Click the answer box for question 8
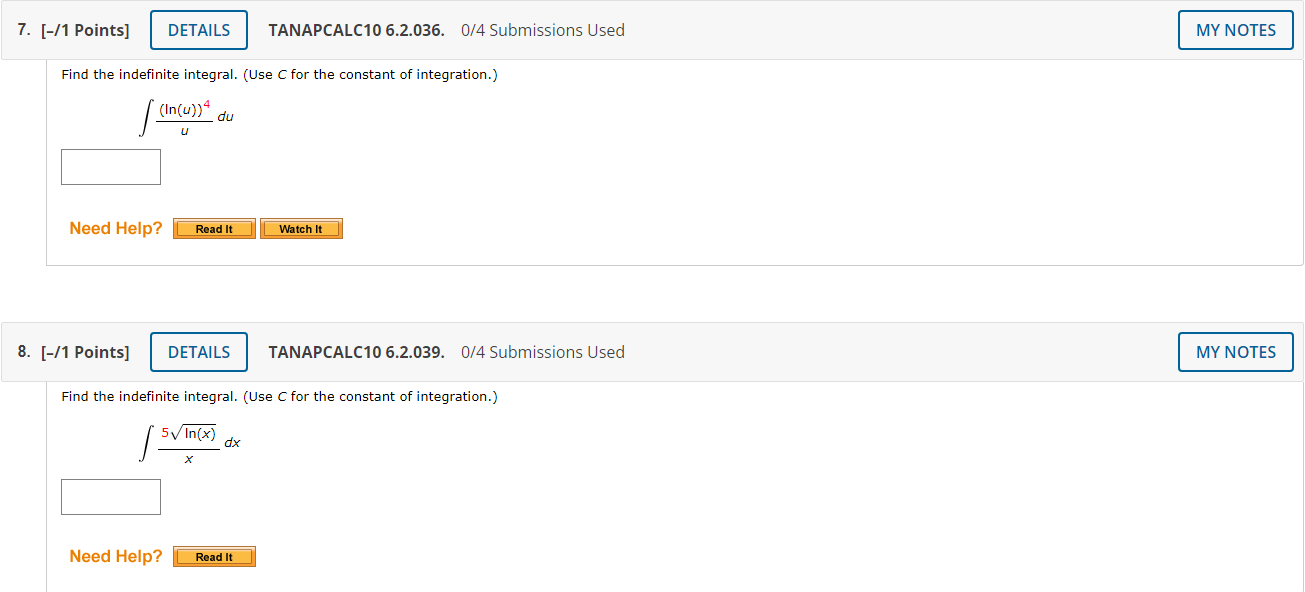1305x592 pixels. (x=110, y=496)
